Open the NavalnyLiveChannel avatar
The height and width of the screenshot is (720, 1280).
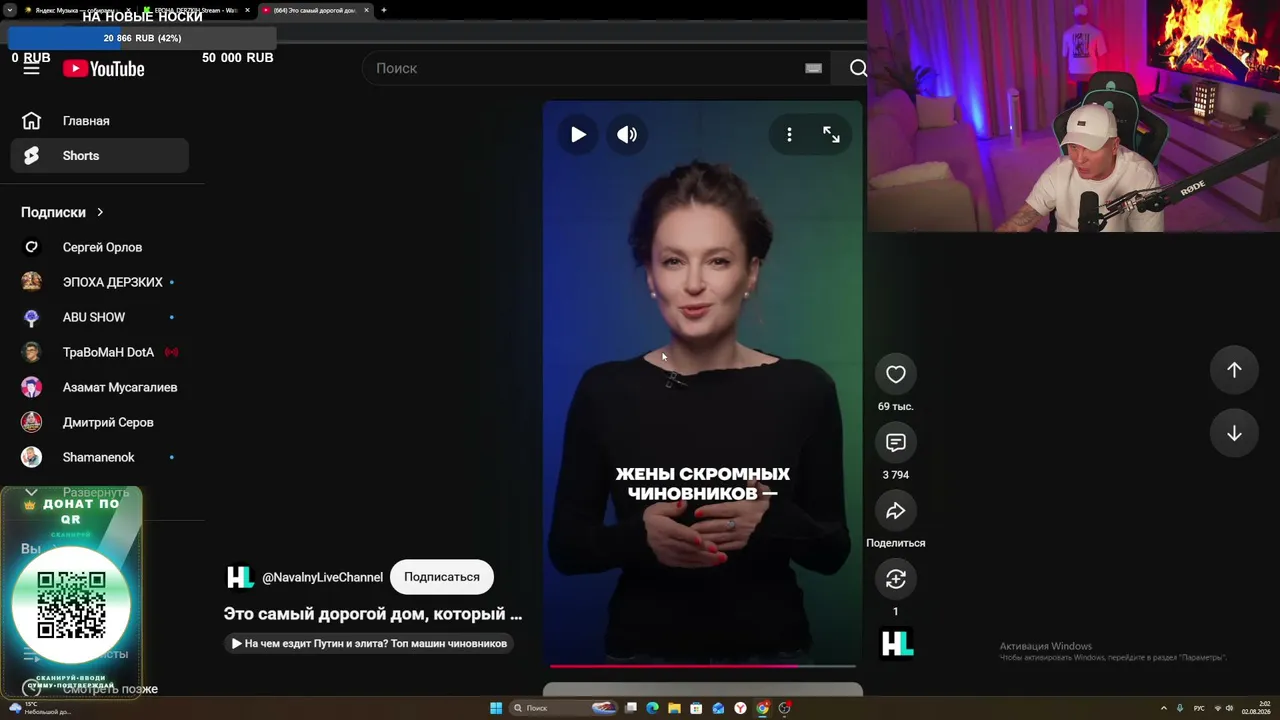[239, 577]
